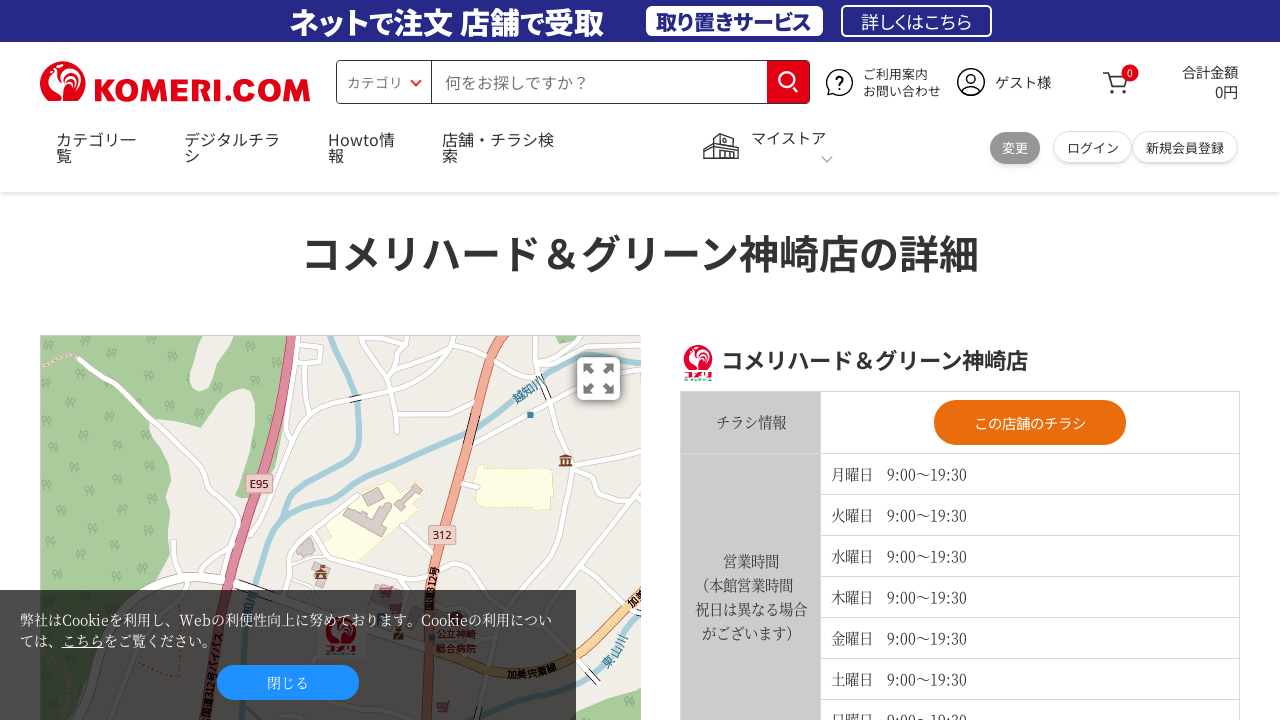Click the チラシ情報 table header cell

click(x=751, y=423)
